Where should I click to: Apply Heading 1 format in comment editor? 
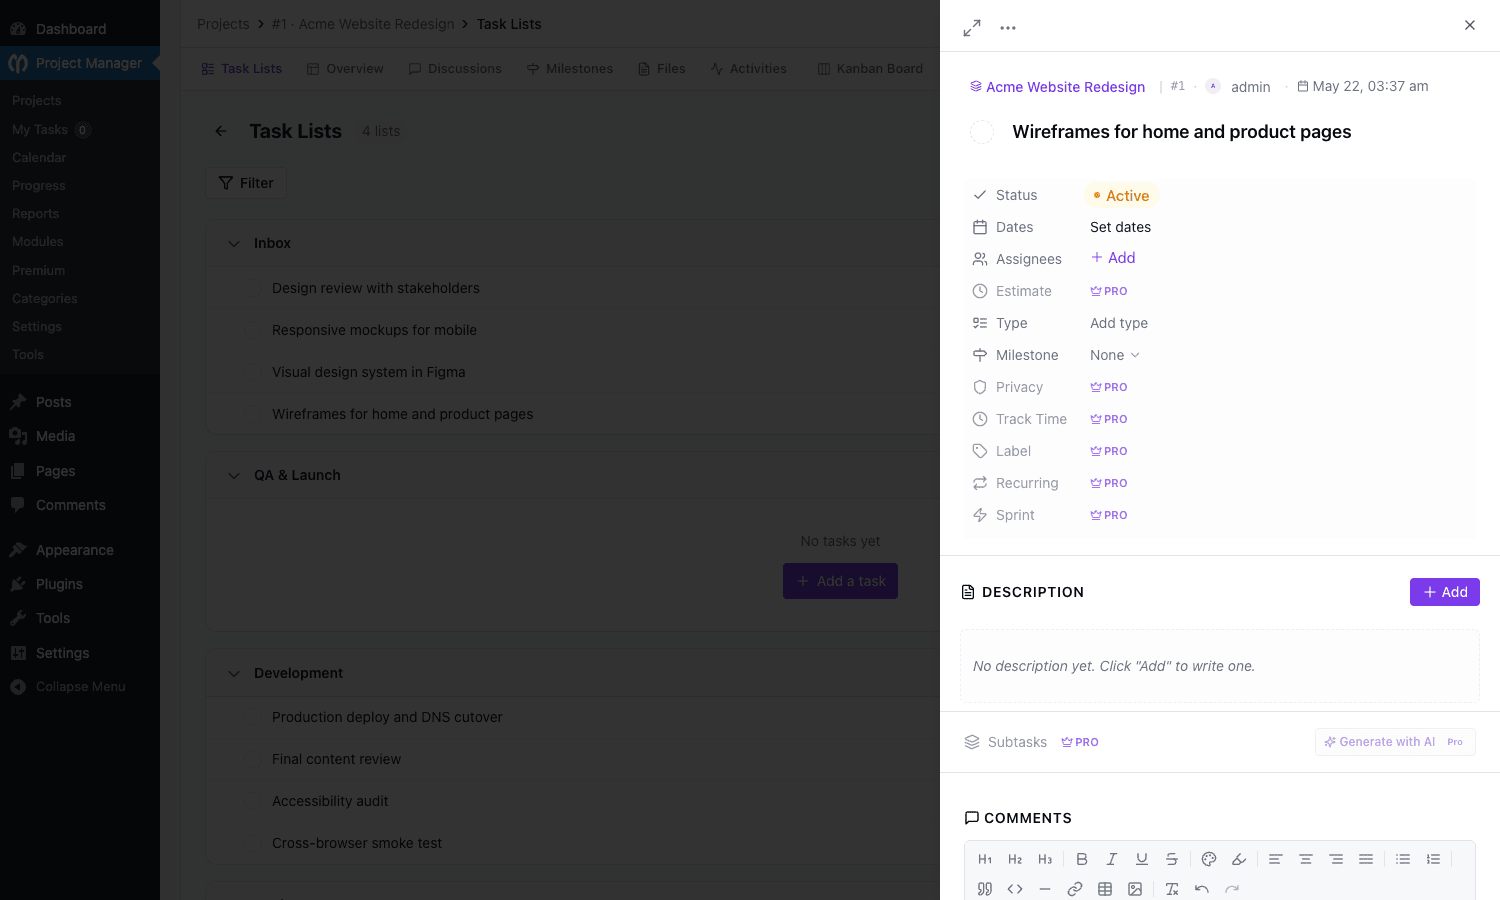[x=985, y=859]
